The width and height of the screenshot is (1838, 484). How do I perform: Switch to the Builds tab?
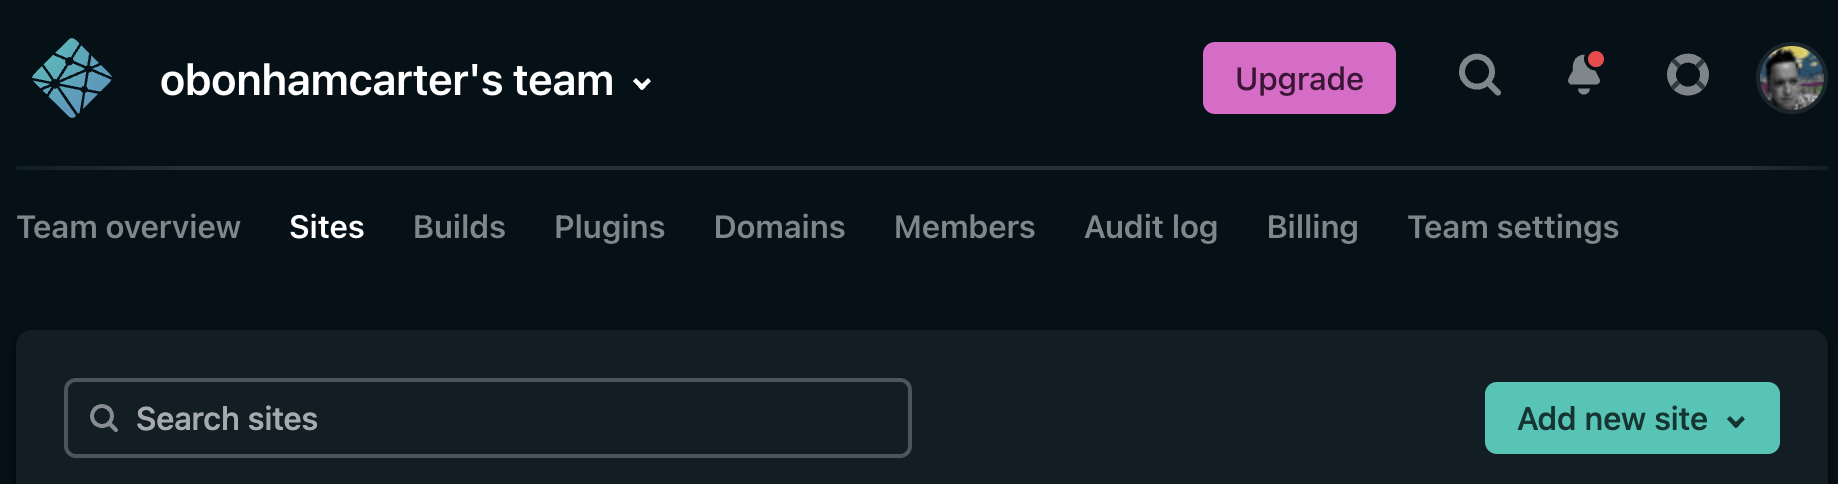coord(459,227)
